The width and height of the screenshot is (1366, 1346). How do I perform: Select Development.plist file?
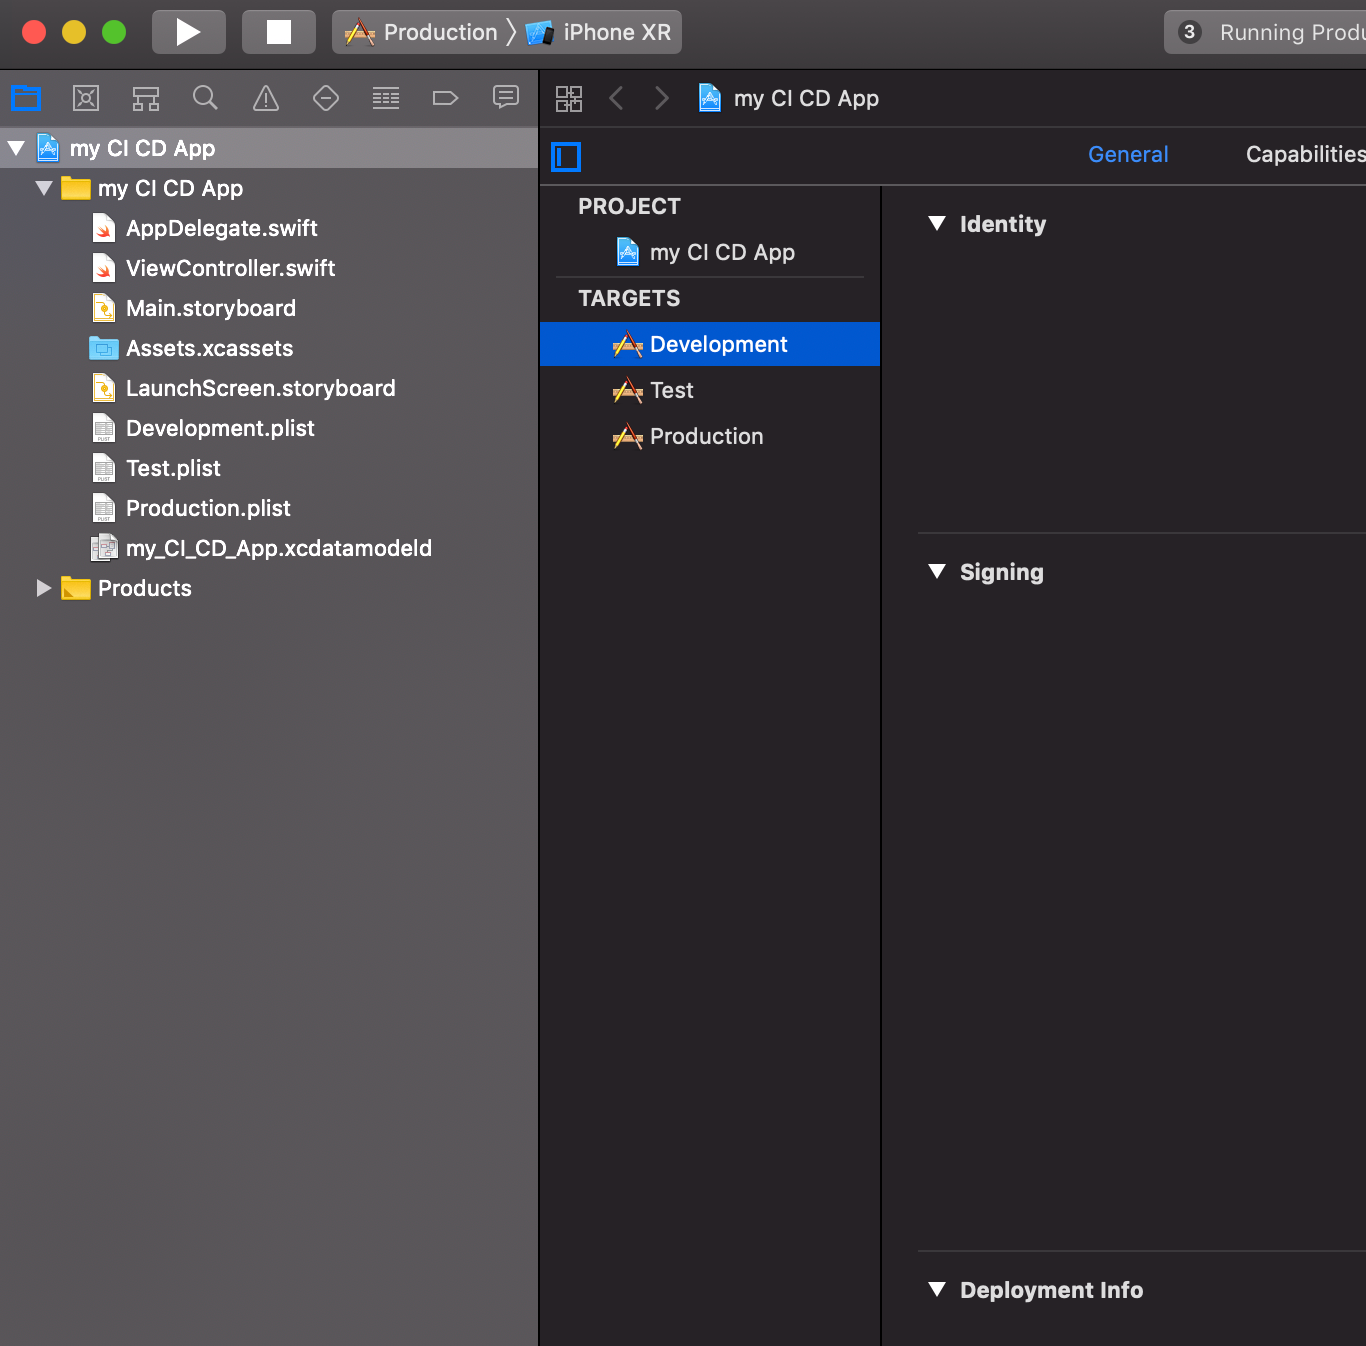coord(220,428)
